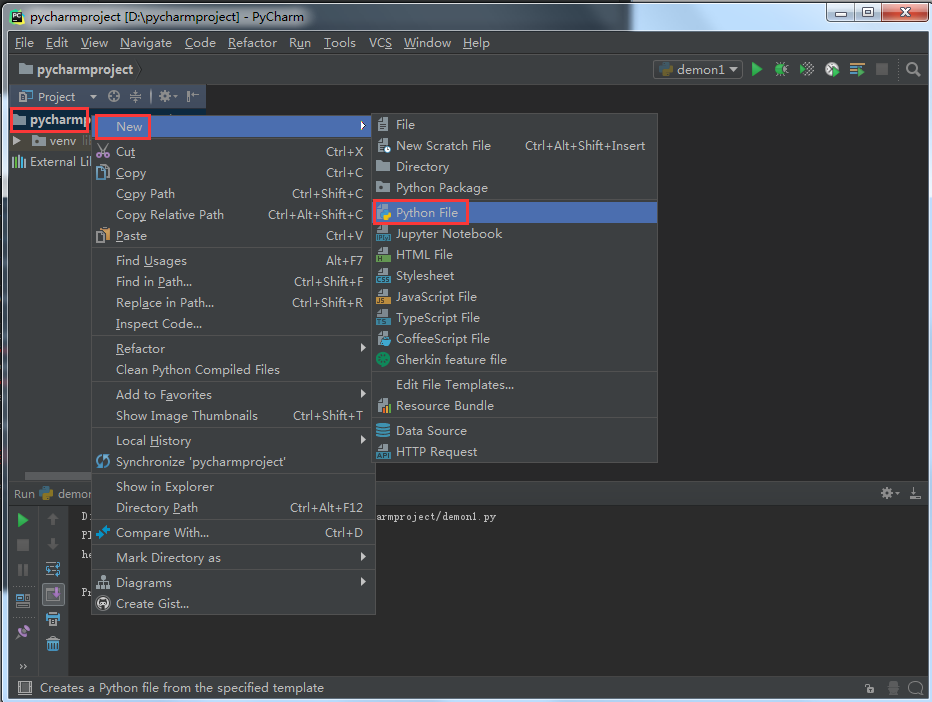Run with coverage icon in toolbar
This screenshot has height=702, width=932.
click(x=807, y=70)
